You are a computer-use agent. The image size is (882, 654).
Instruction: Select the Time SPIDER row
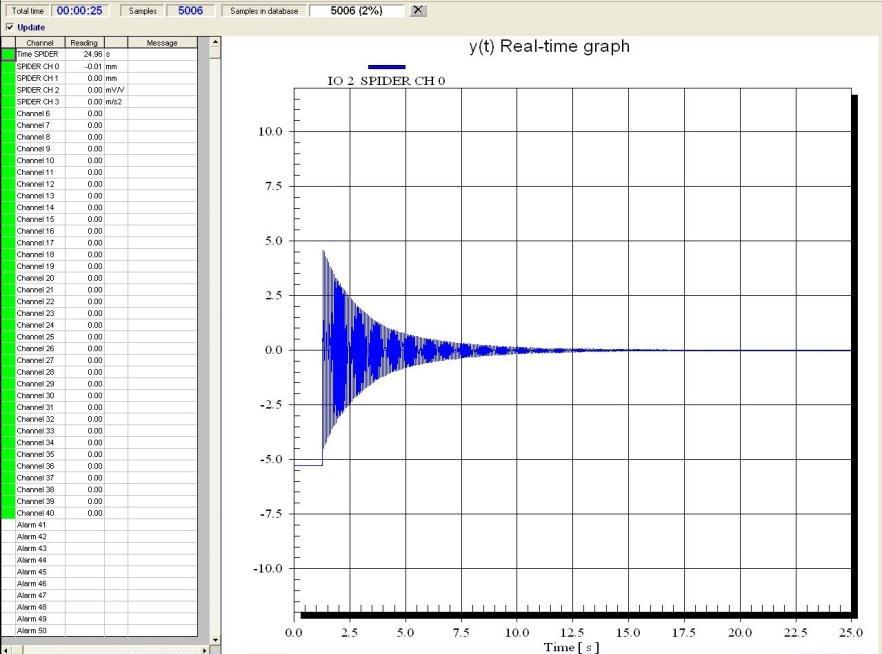point(99,54)
